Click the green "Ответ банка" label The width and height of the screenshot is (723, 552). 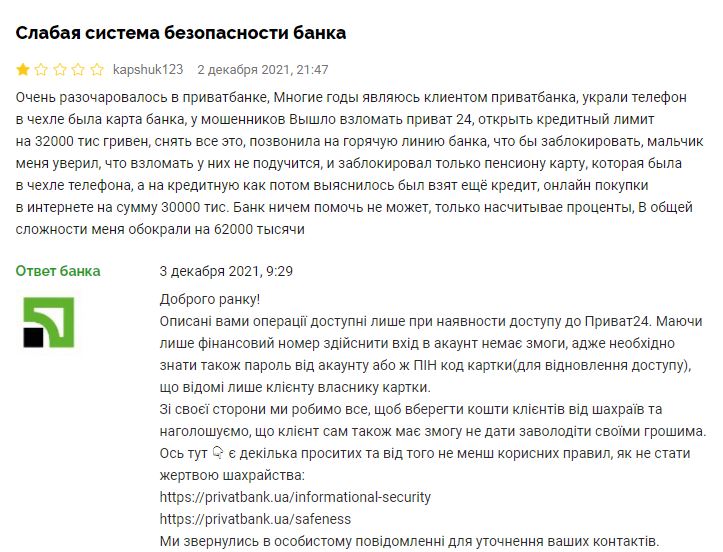pyautogui.click(x=58, y=271)
